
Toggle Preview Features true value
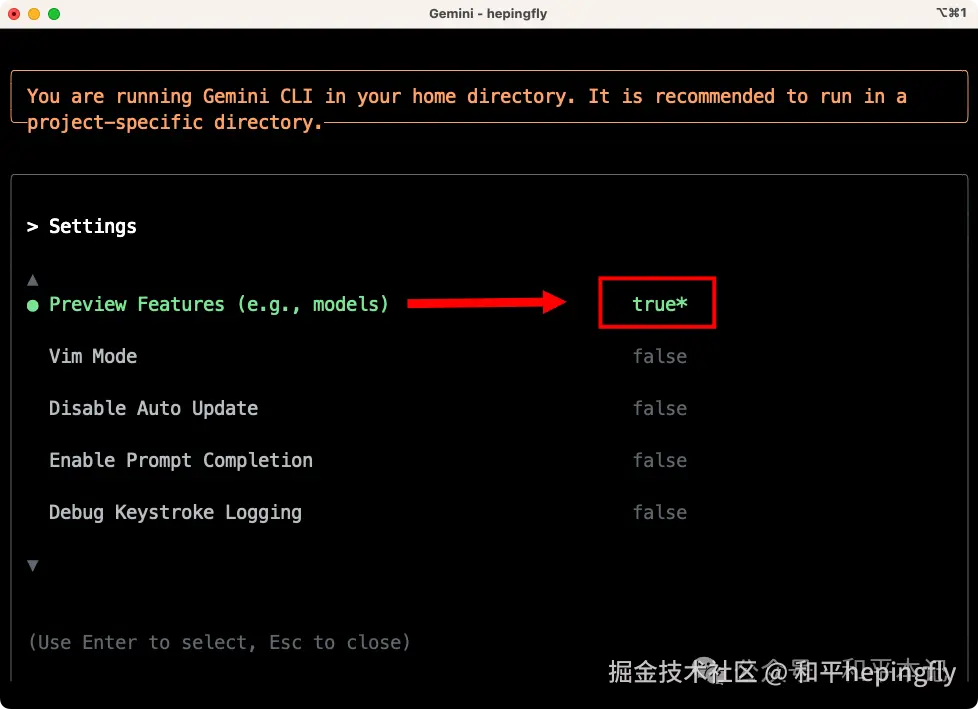tap(659, 304)
